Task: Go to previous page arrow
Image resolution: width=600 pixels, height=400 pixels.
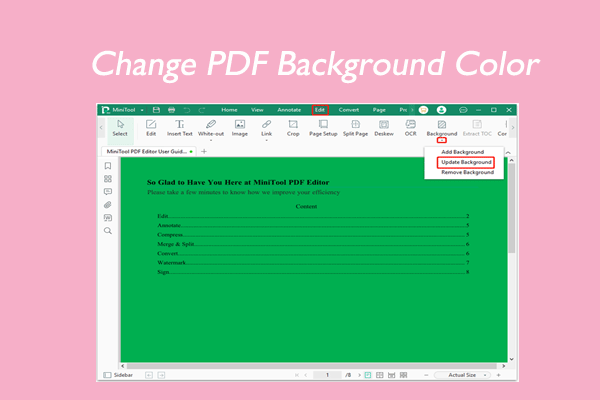Action: point(305,375)
